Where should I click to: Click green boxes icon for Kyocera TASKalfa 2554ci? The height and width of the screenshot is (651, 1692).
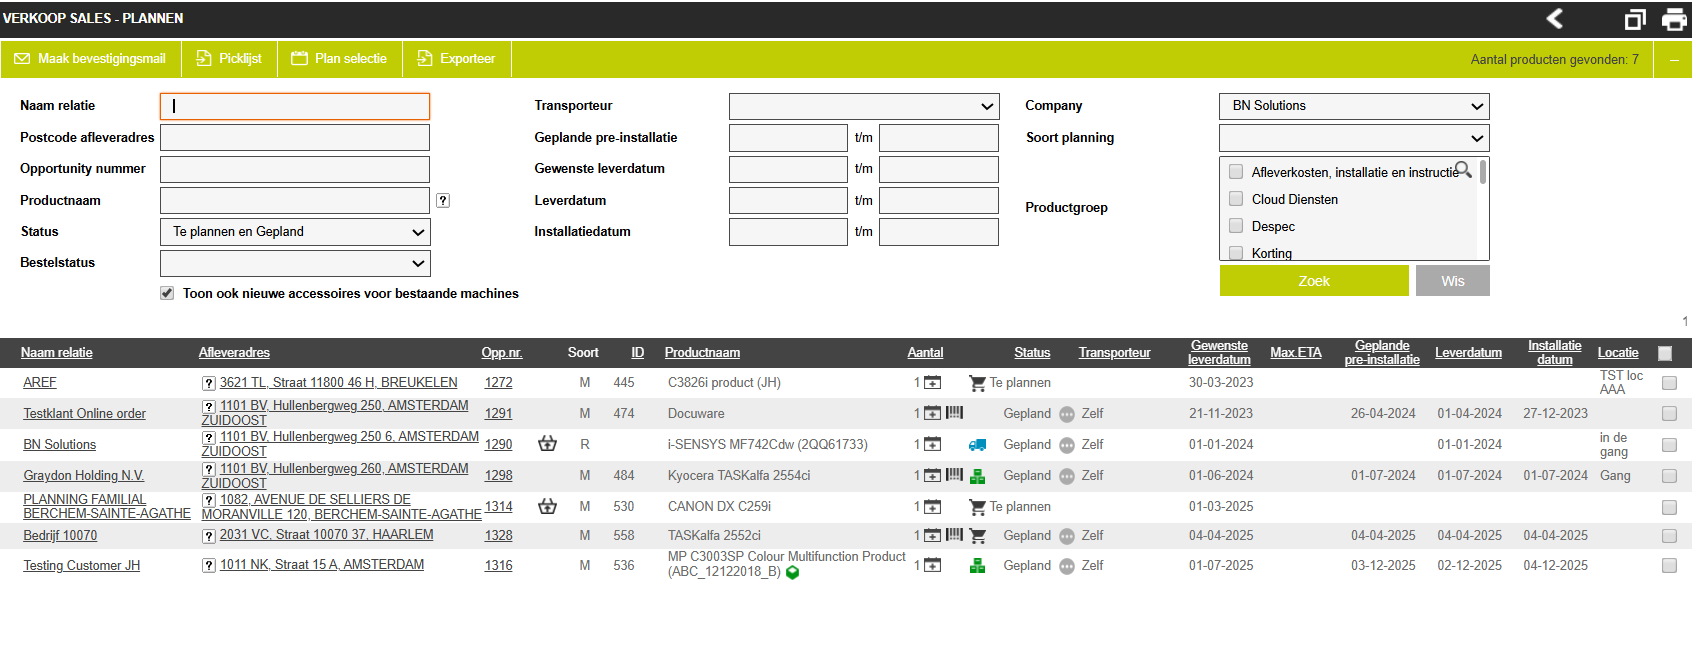tap(977, 476)
